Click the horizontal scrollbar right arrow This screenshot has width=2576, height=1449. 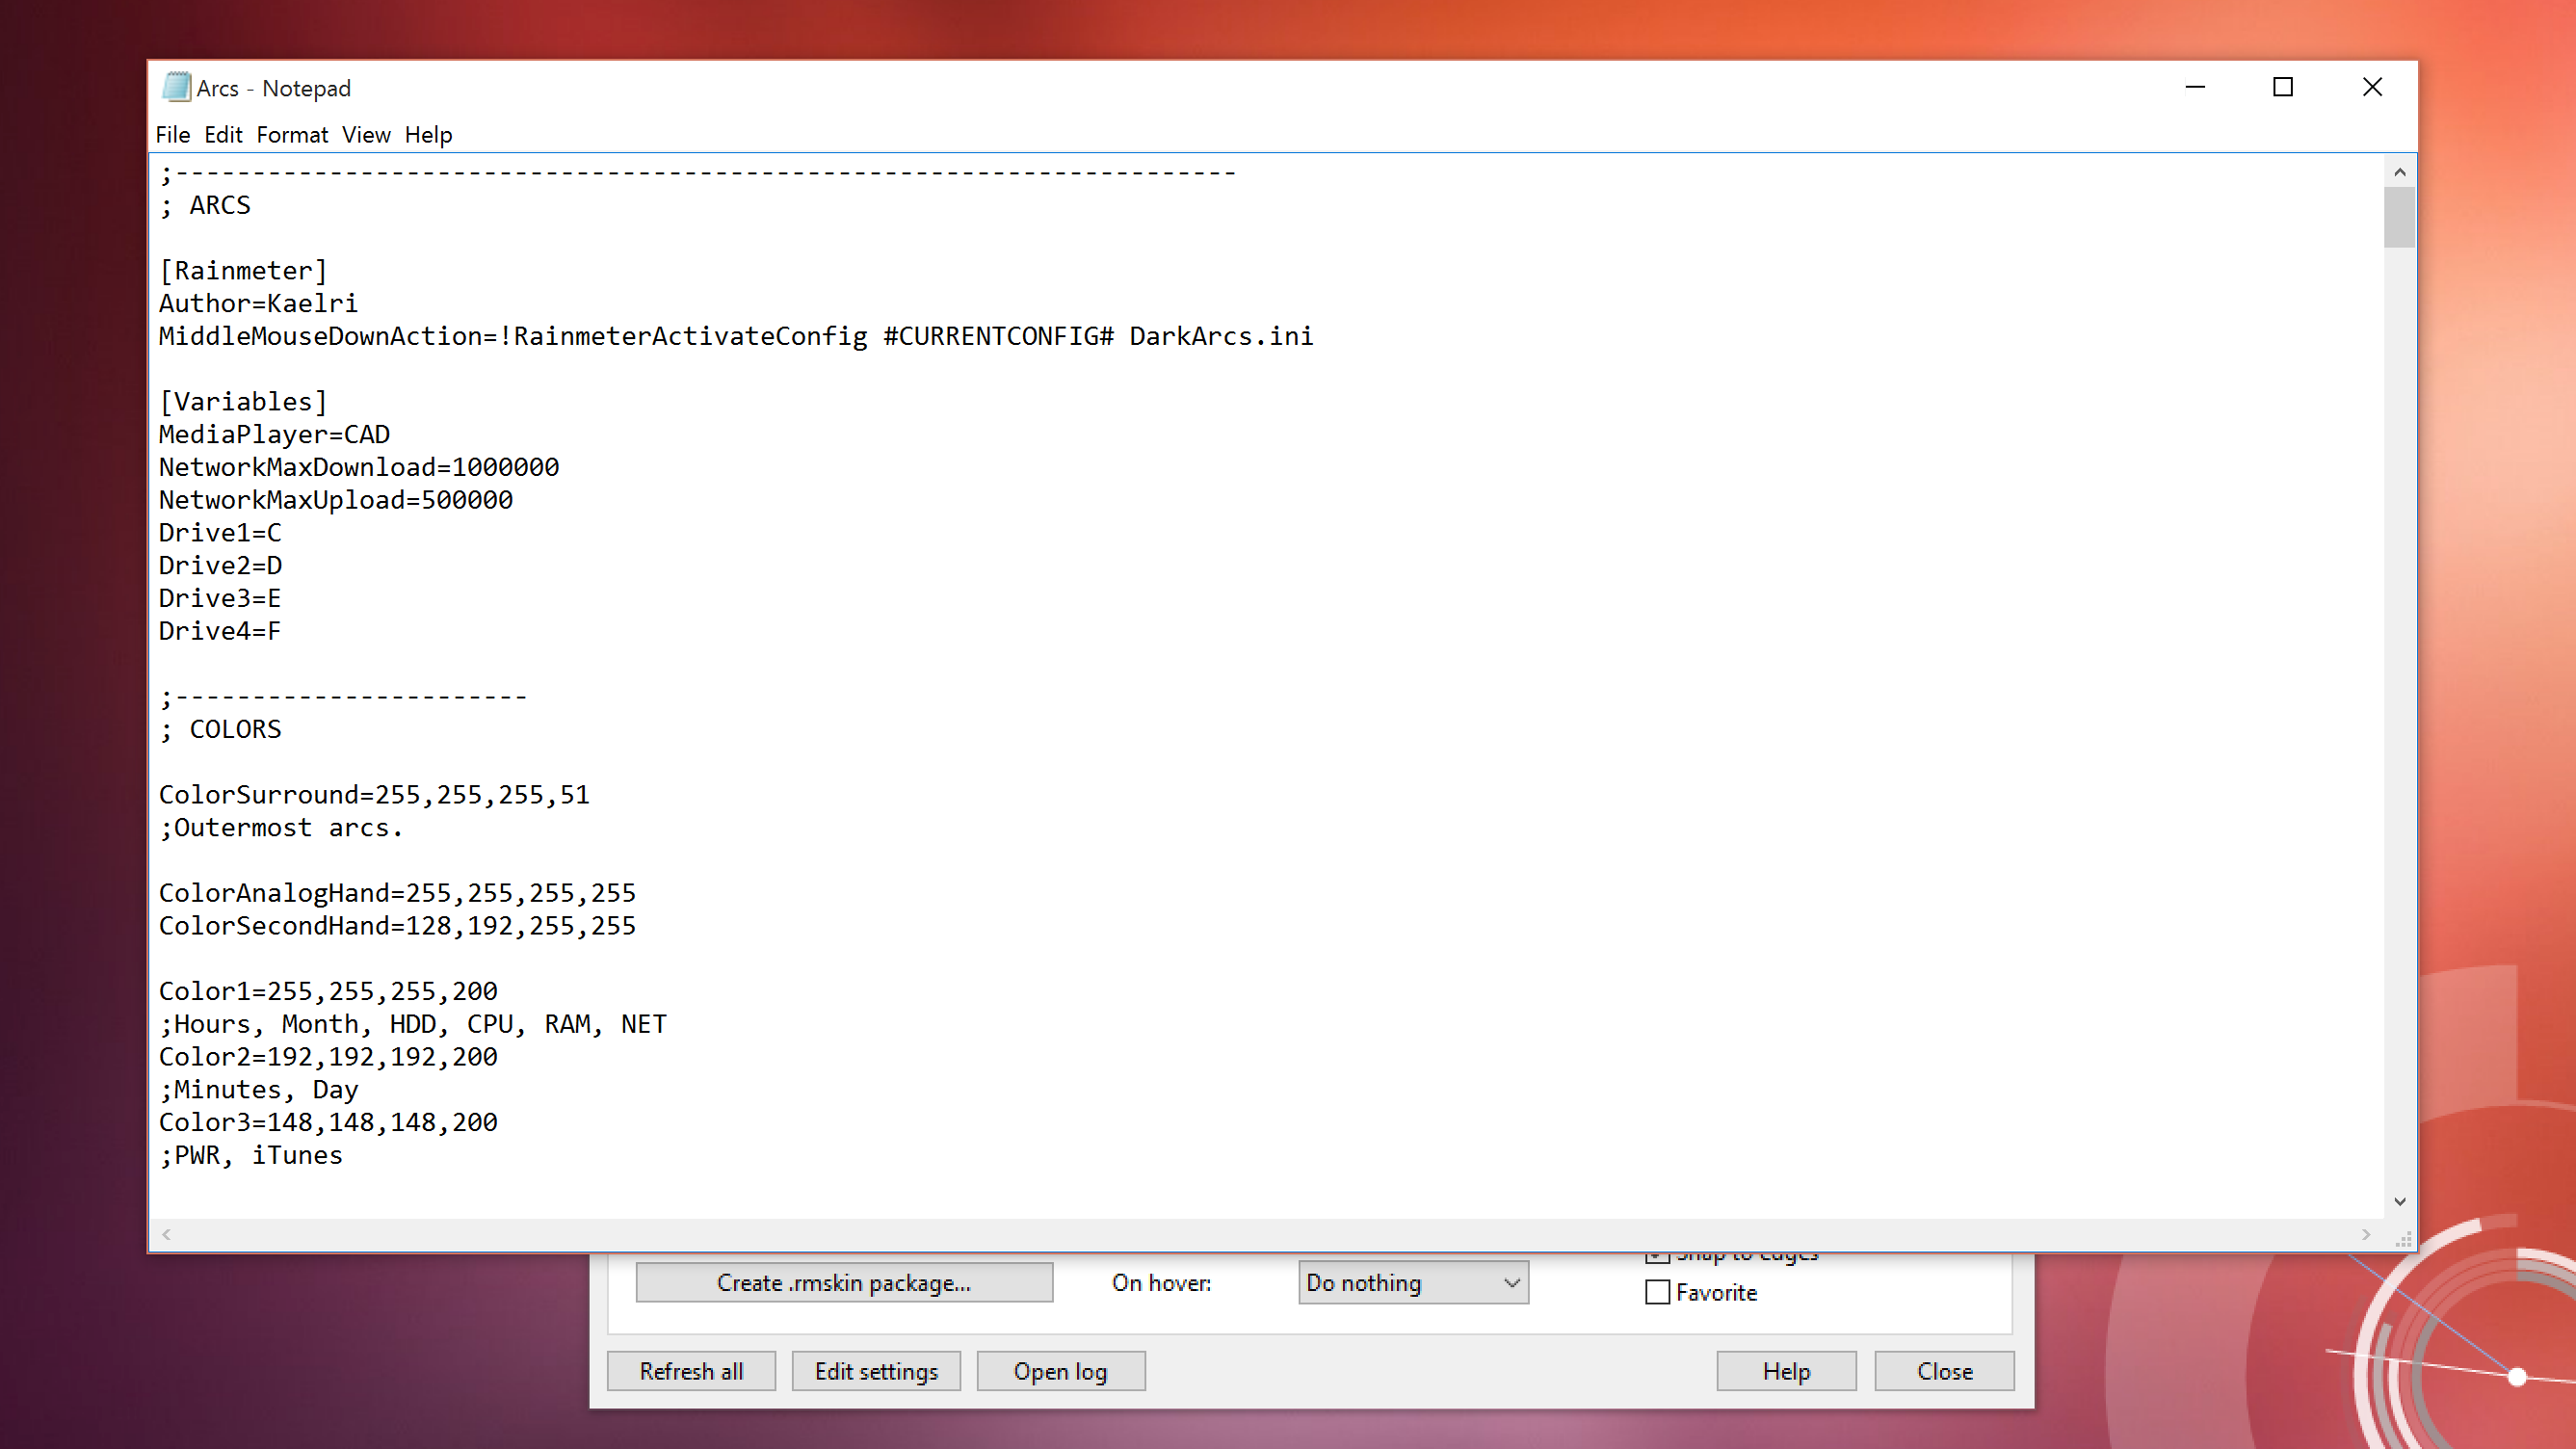2365,1234
